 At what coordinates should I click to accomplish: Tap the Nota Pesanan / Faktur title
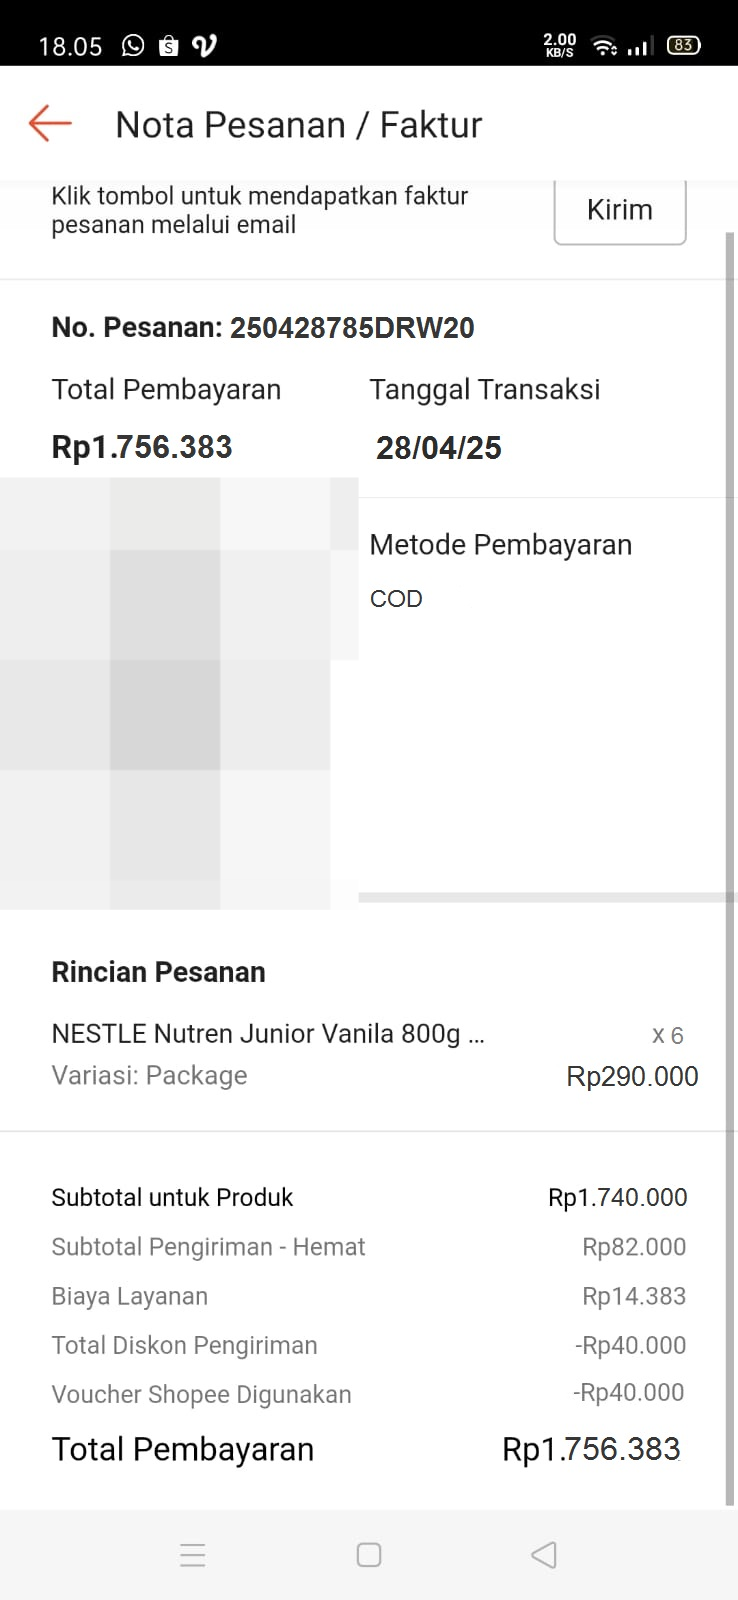coord(298,125)
